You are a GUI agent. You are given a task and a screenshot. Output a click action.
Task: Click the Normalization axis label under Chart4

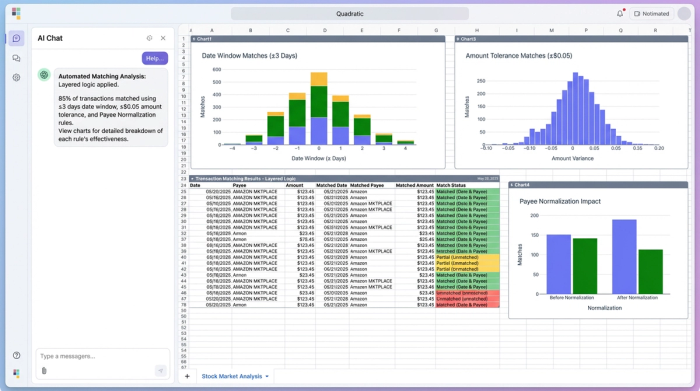(x=604, y=308)
